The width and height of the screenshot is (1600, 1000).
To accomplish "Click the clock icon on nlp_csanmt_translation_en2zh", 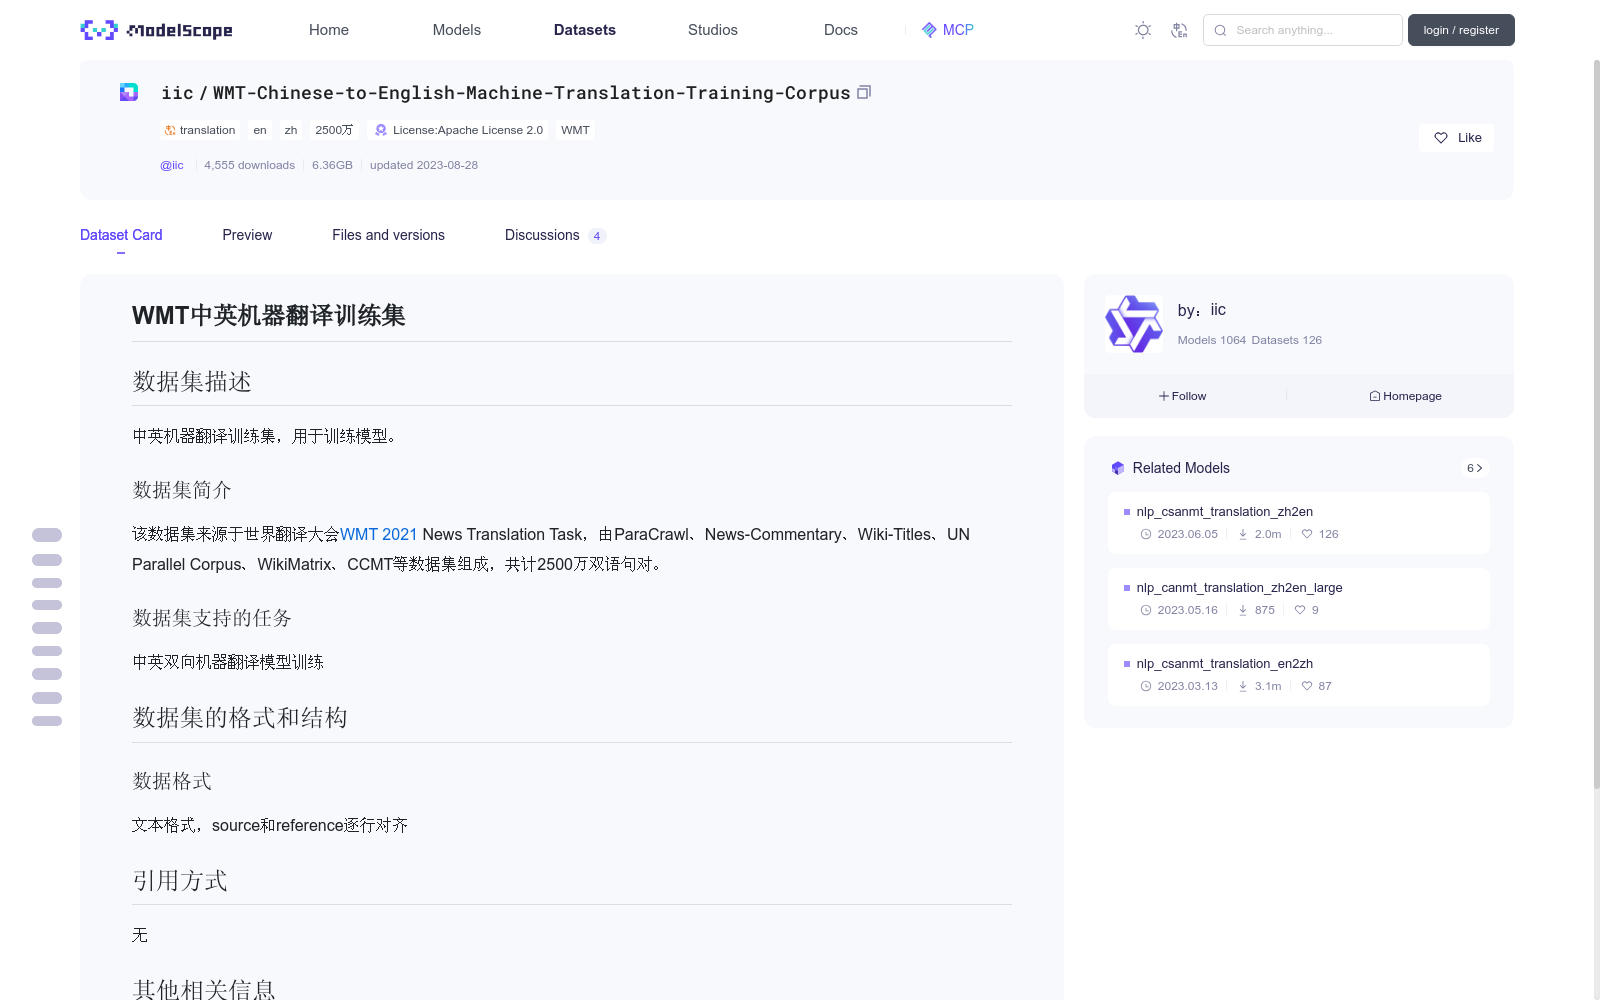I will [1146, 686].
